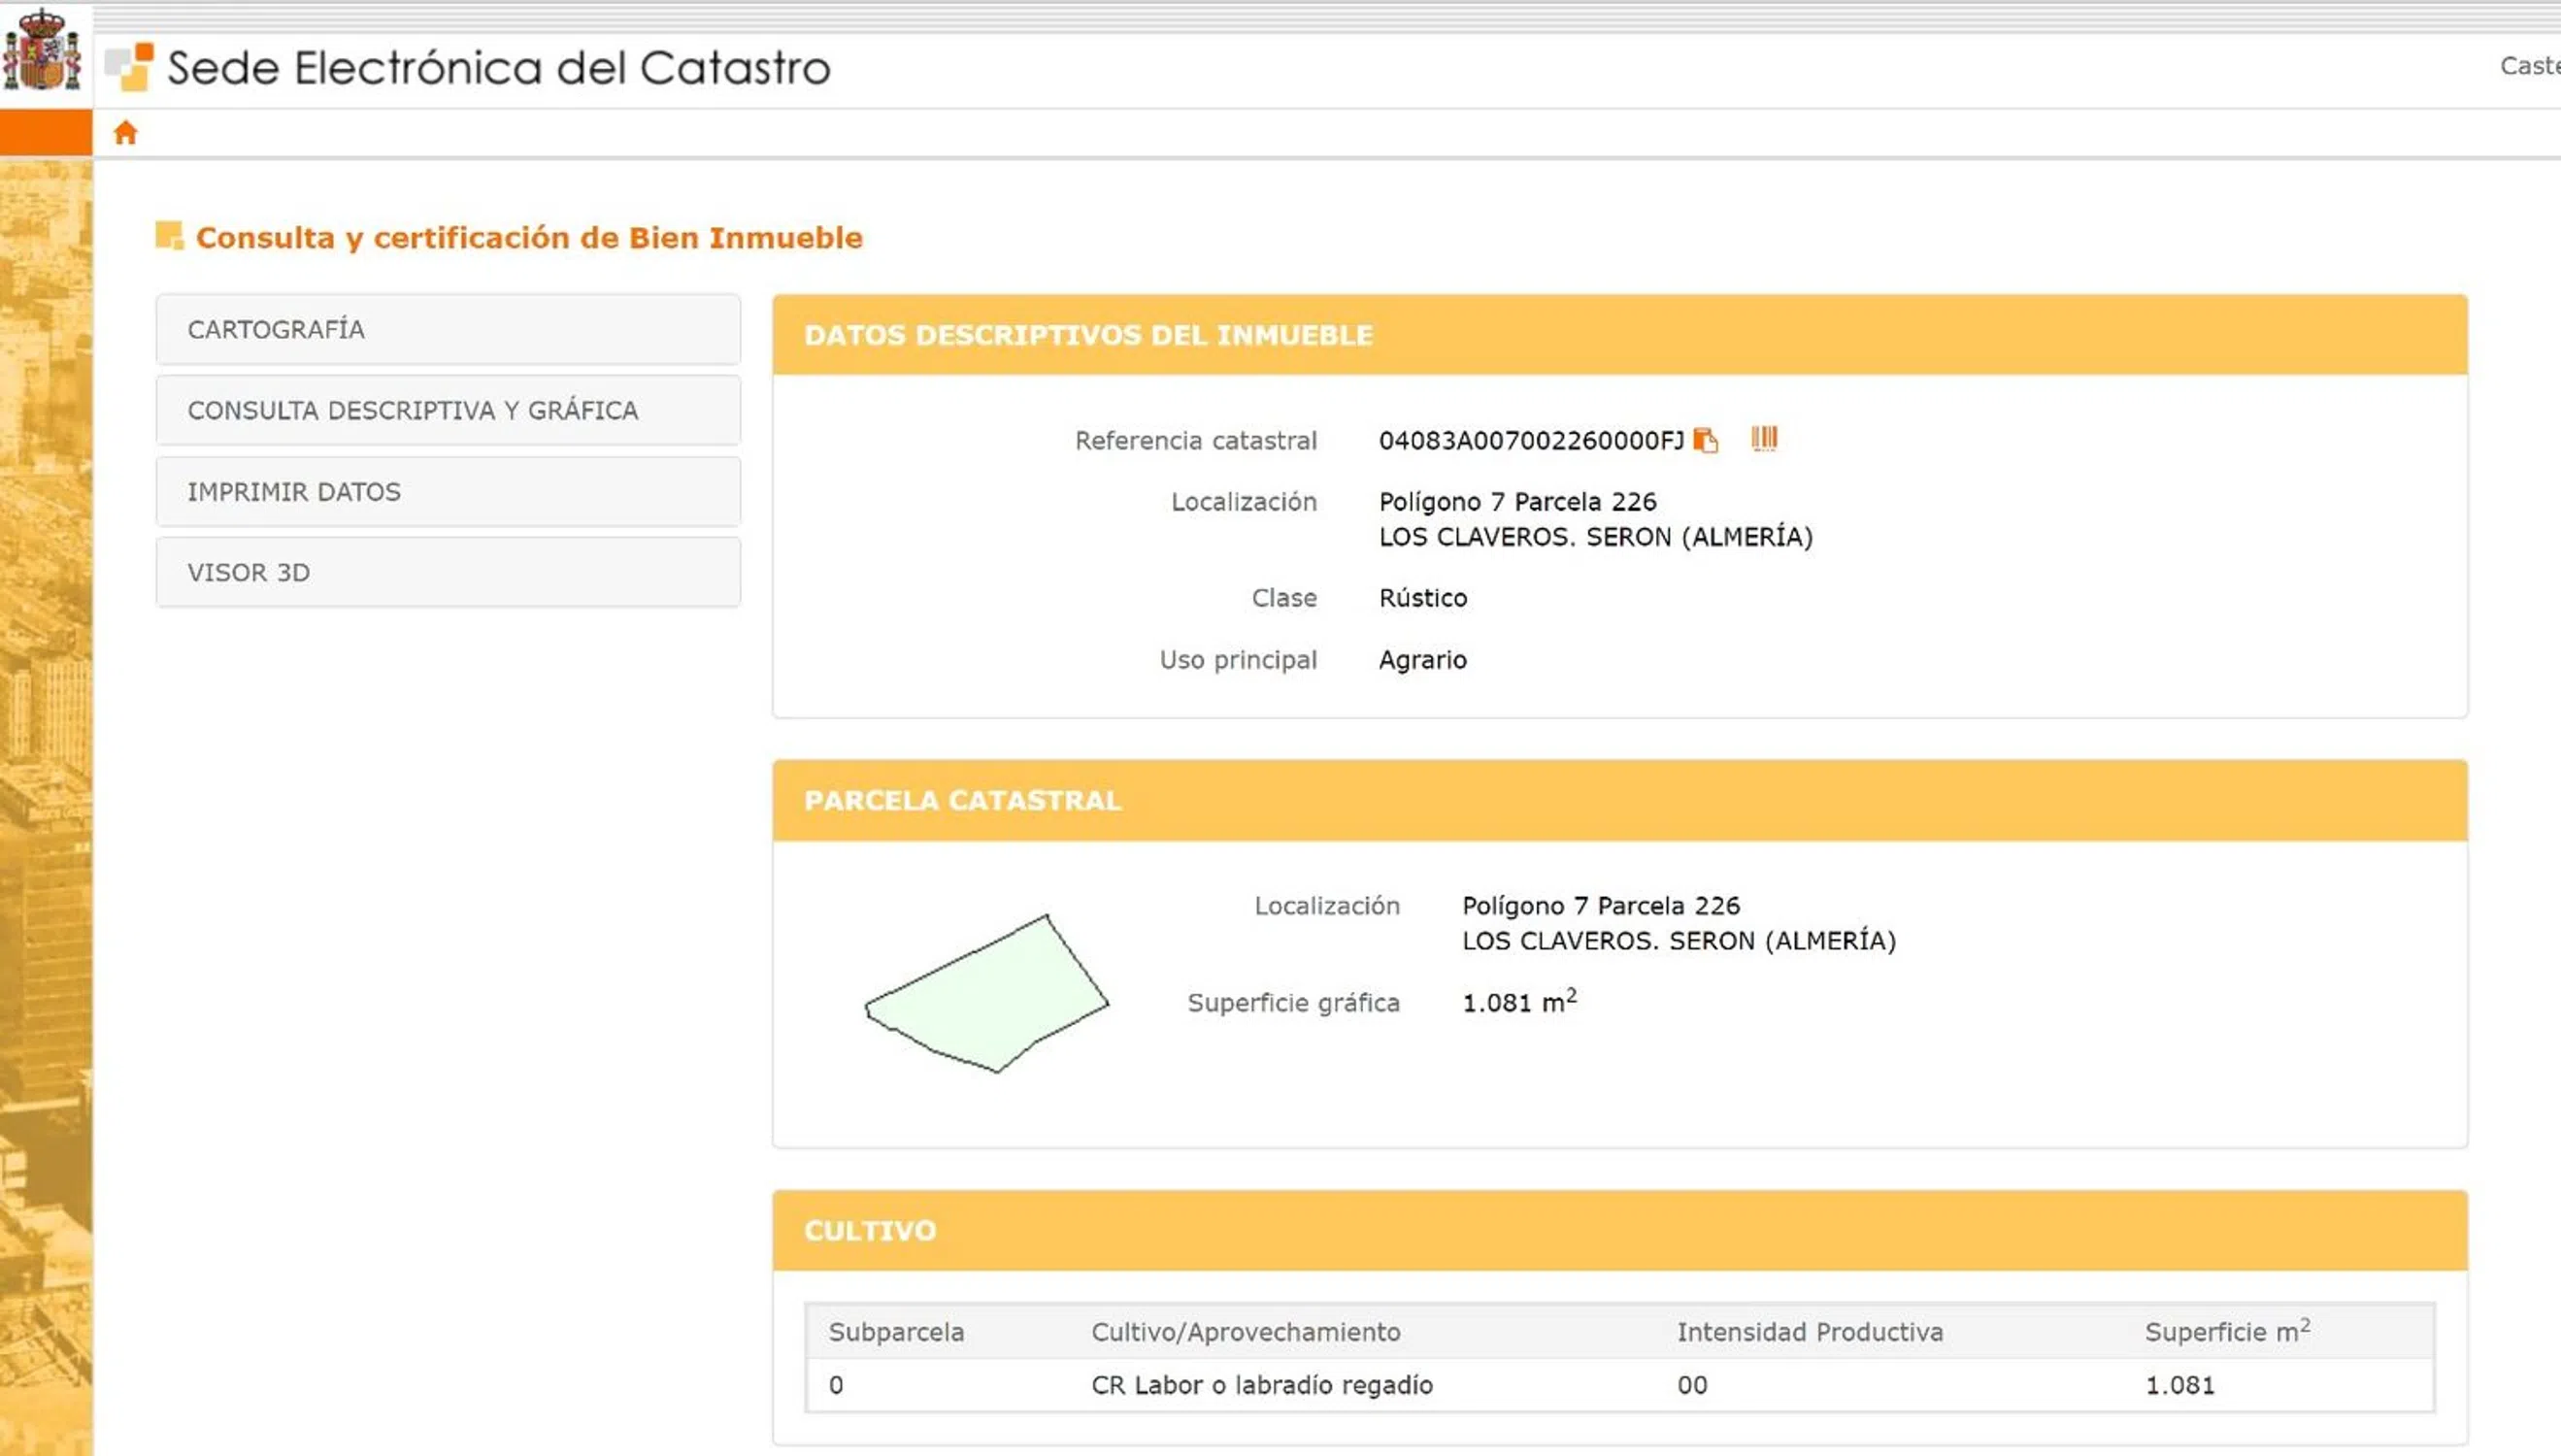
Task: Copy the cadastral reference with the clipboard icon
Action: (1706, 441)
